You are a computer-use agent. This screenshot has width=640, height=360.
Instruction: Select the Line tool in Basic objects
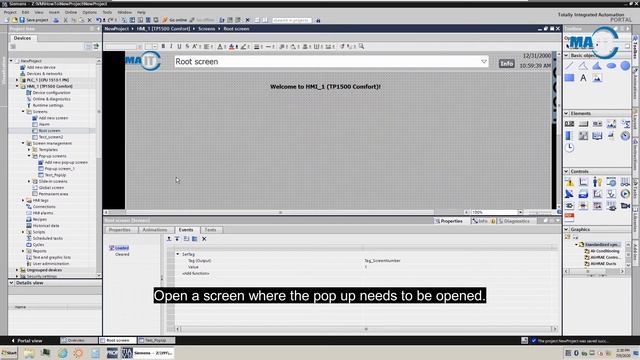(x=569, y=66)
